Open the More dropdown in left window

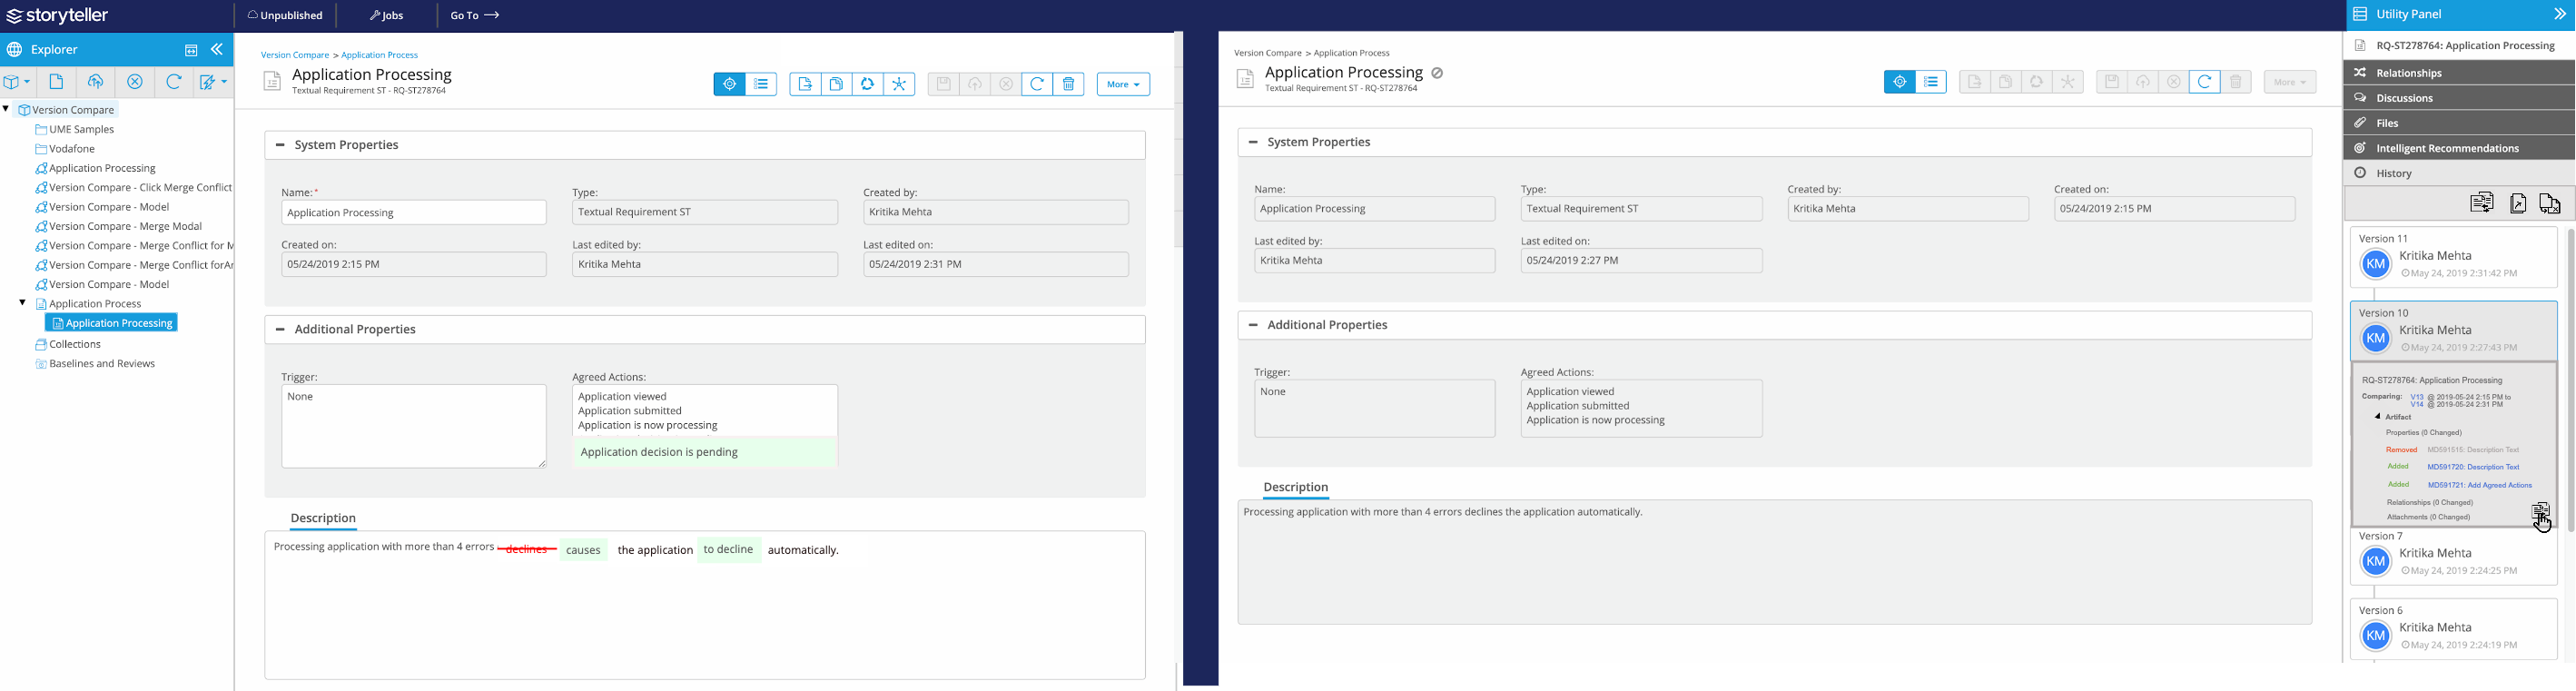[x=1123, y=84]
